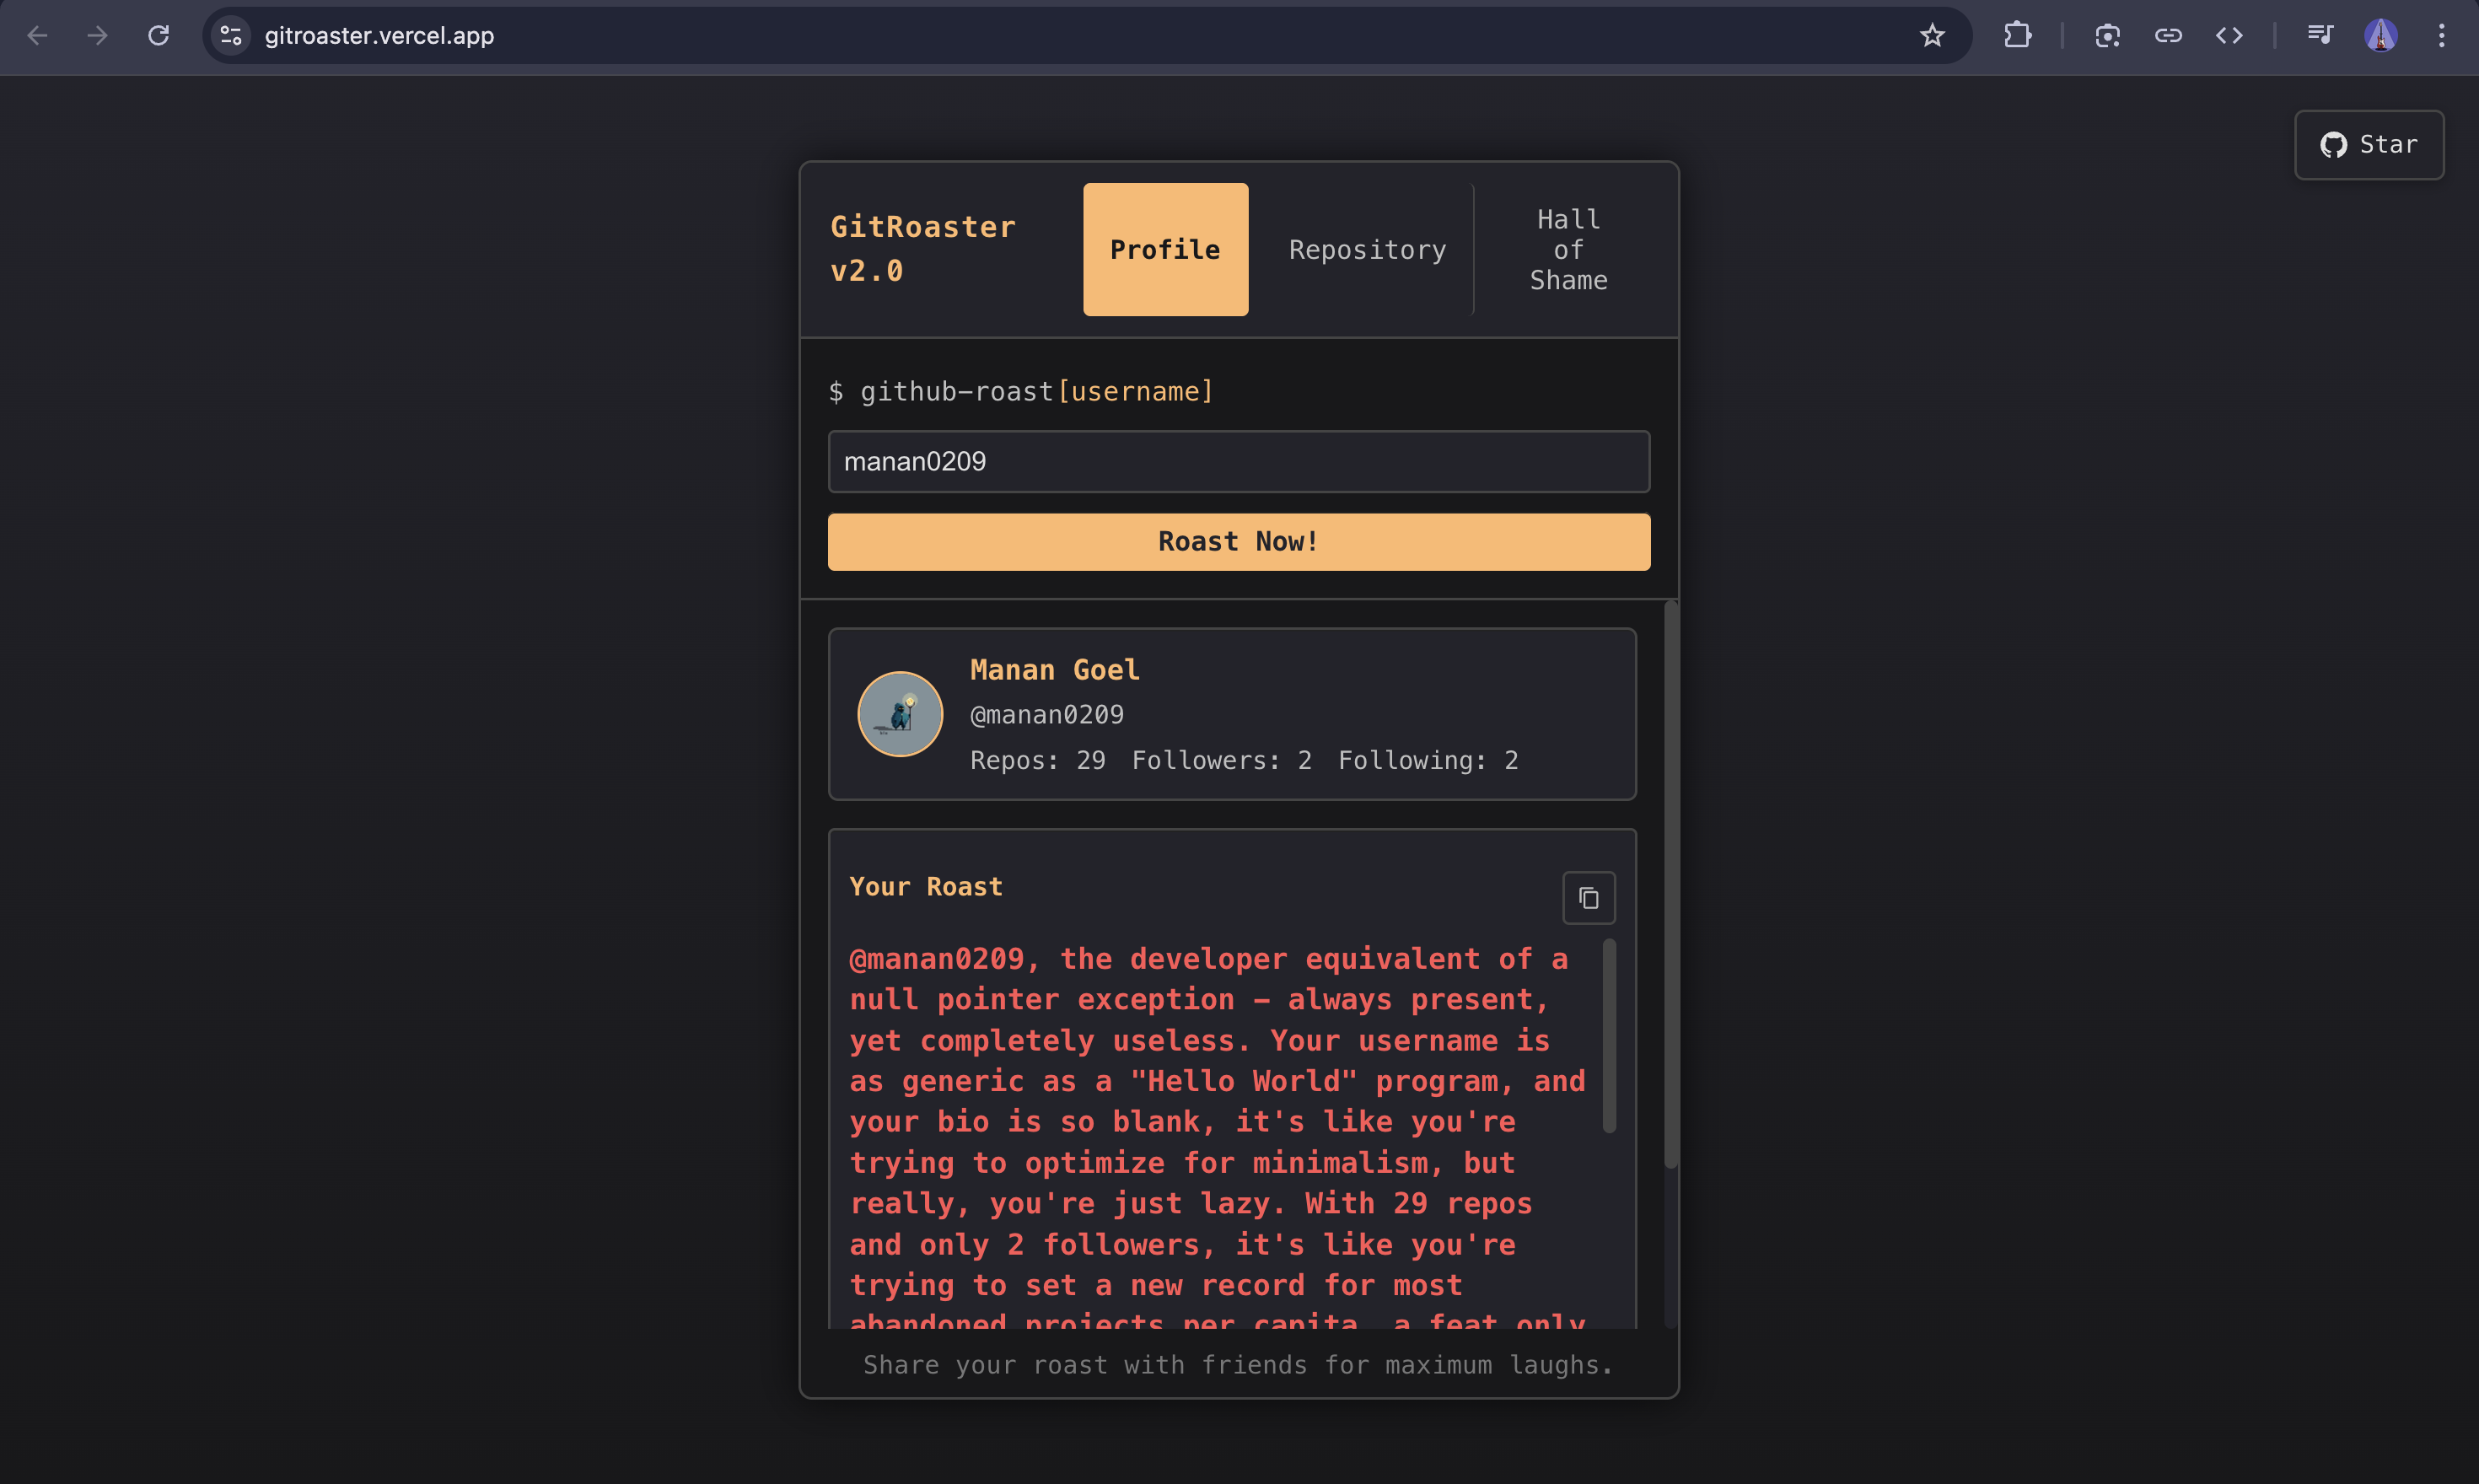The height and width of the screenshot is (1484, 2479).
Task: Open the site information icon in address bar
Action: tap(230, 35)
